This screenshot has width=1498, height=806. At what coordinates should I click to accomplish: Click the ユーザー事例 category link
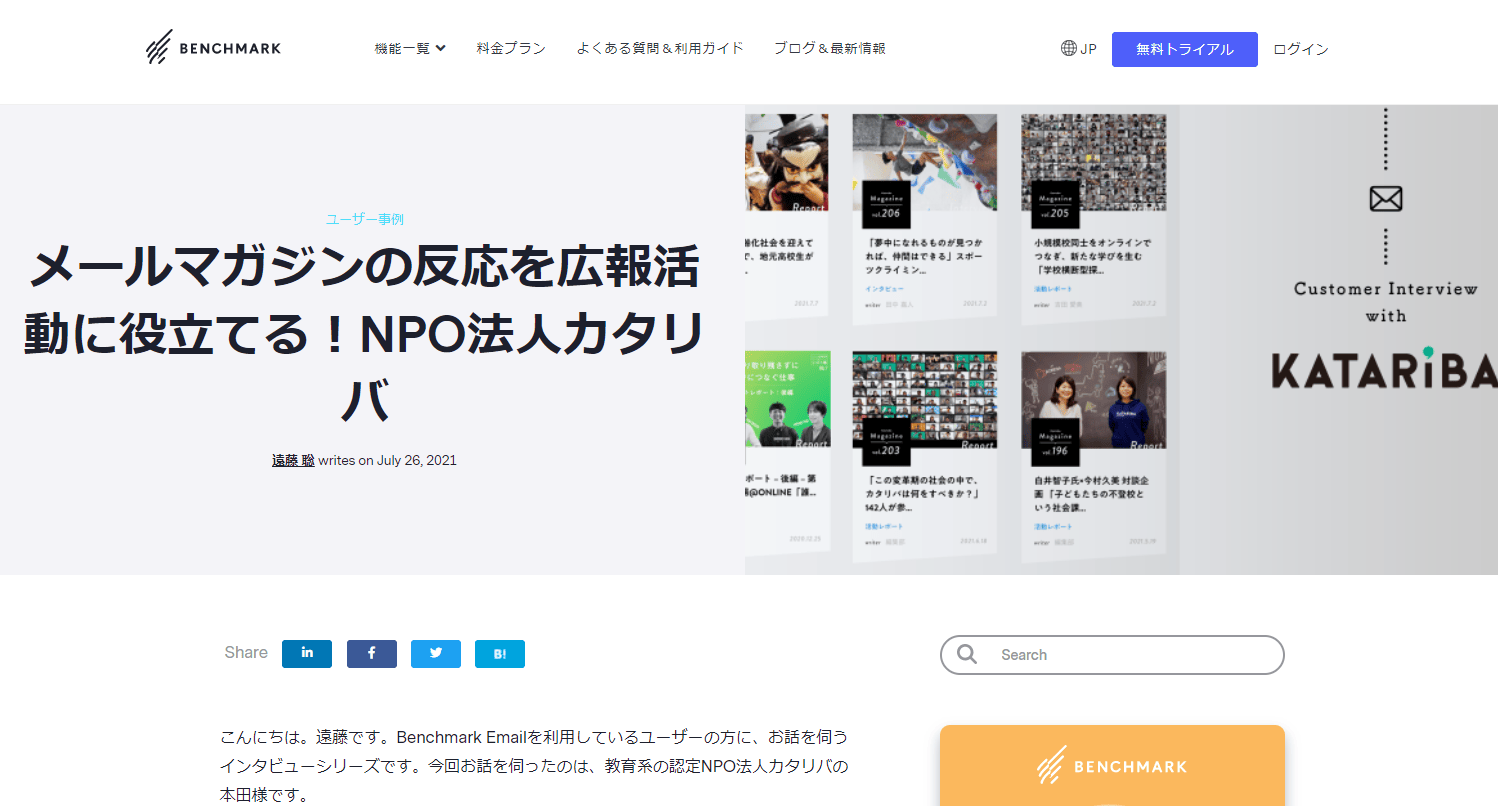365,219
